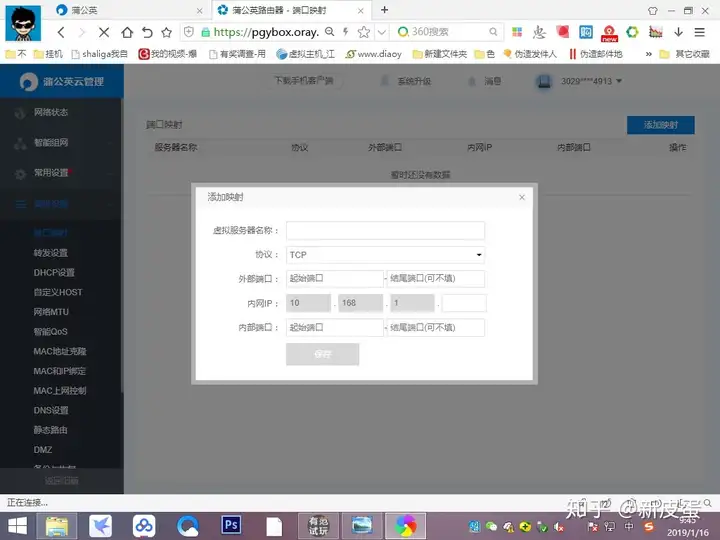Click the 内部端口 起始端口 field
The height and width of the screenshot is (540, 720).
pos(334,327)
